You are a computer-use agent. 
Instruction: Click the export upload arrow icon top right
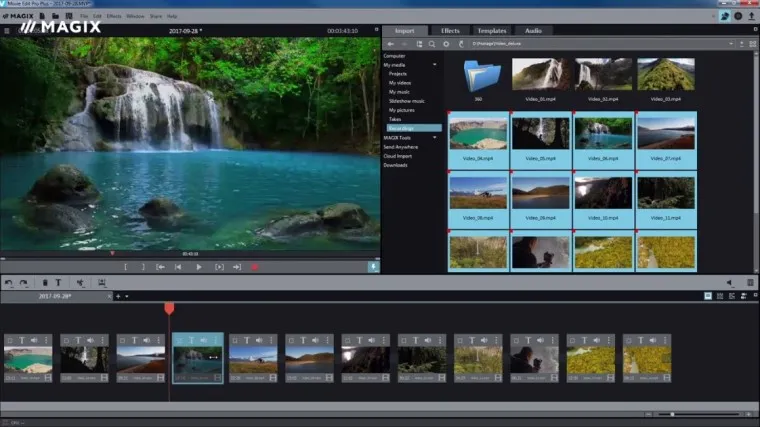(x=751, y=16)
